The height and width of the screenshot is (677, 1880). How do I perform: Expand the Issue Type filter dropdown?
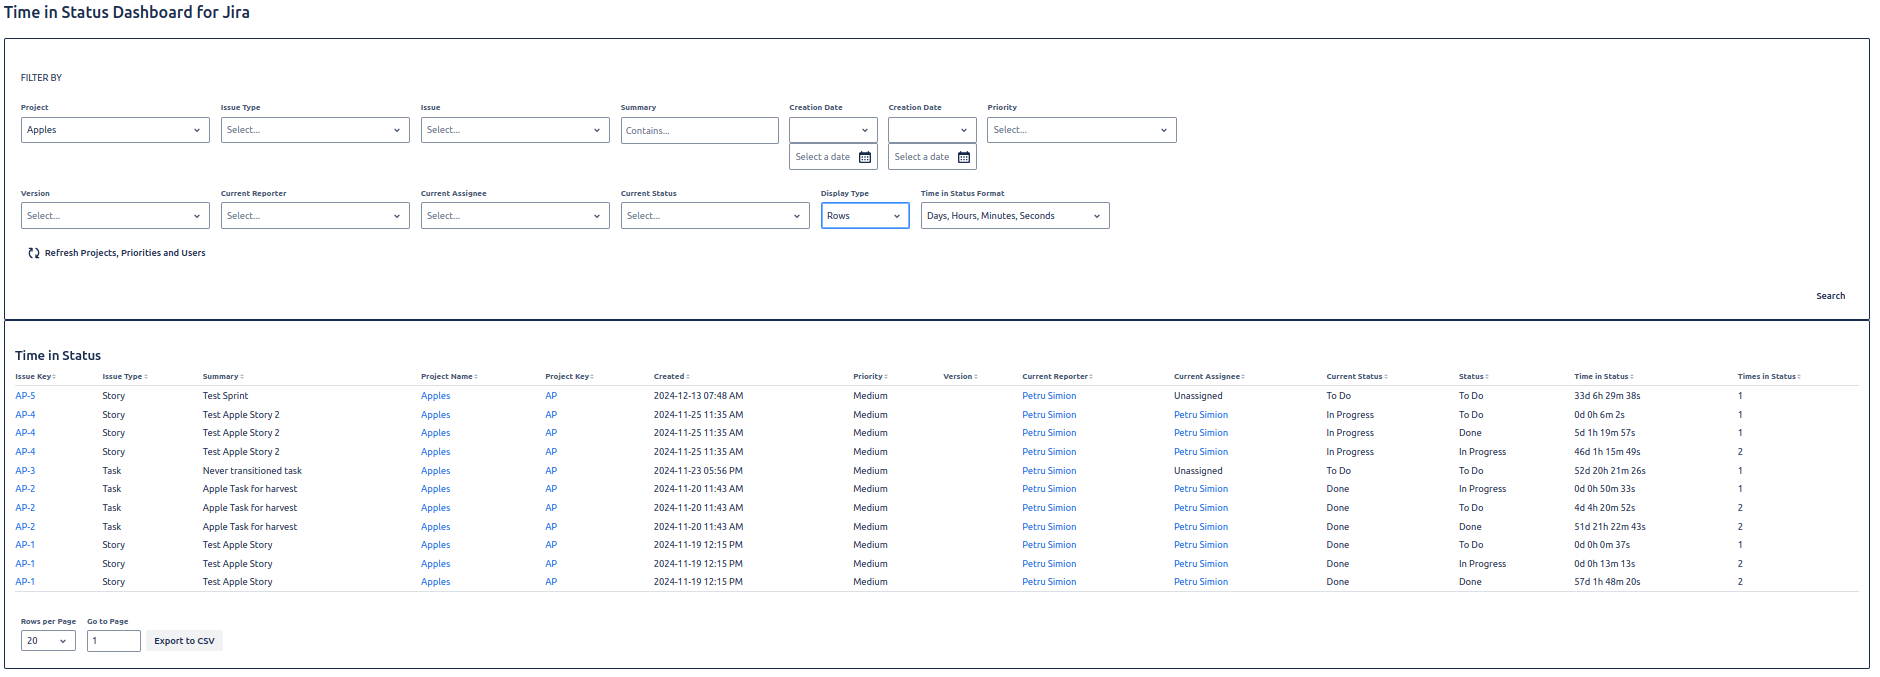point(315,130)
